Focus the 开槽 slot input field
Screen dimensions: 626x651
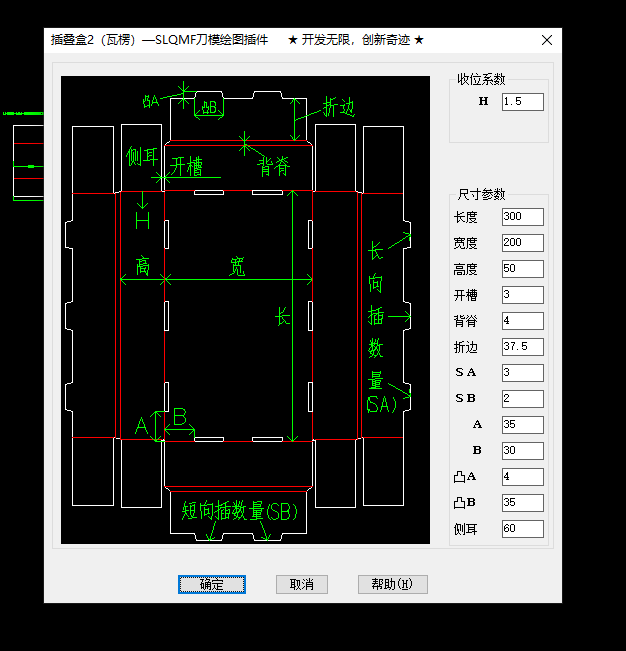click(x=522, y=295)
